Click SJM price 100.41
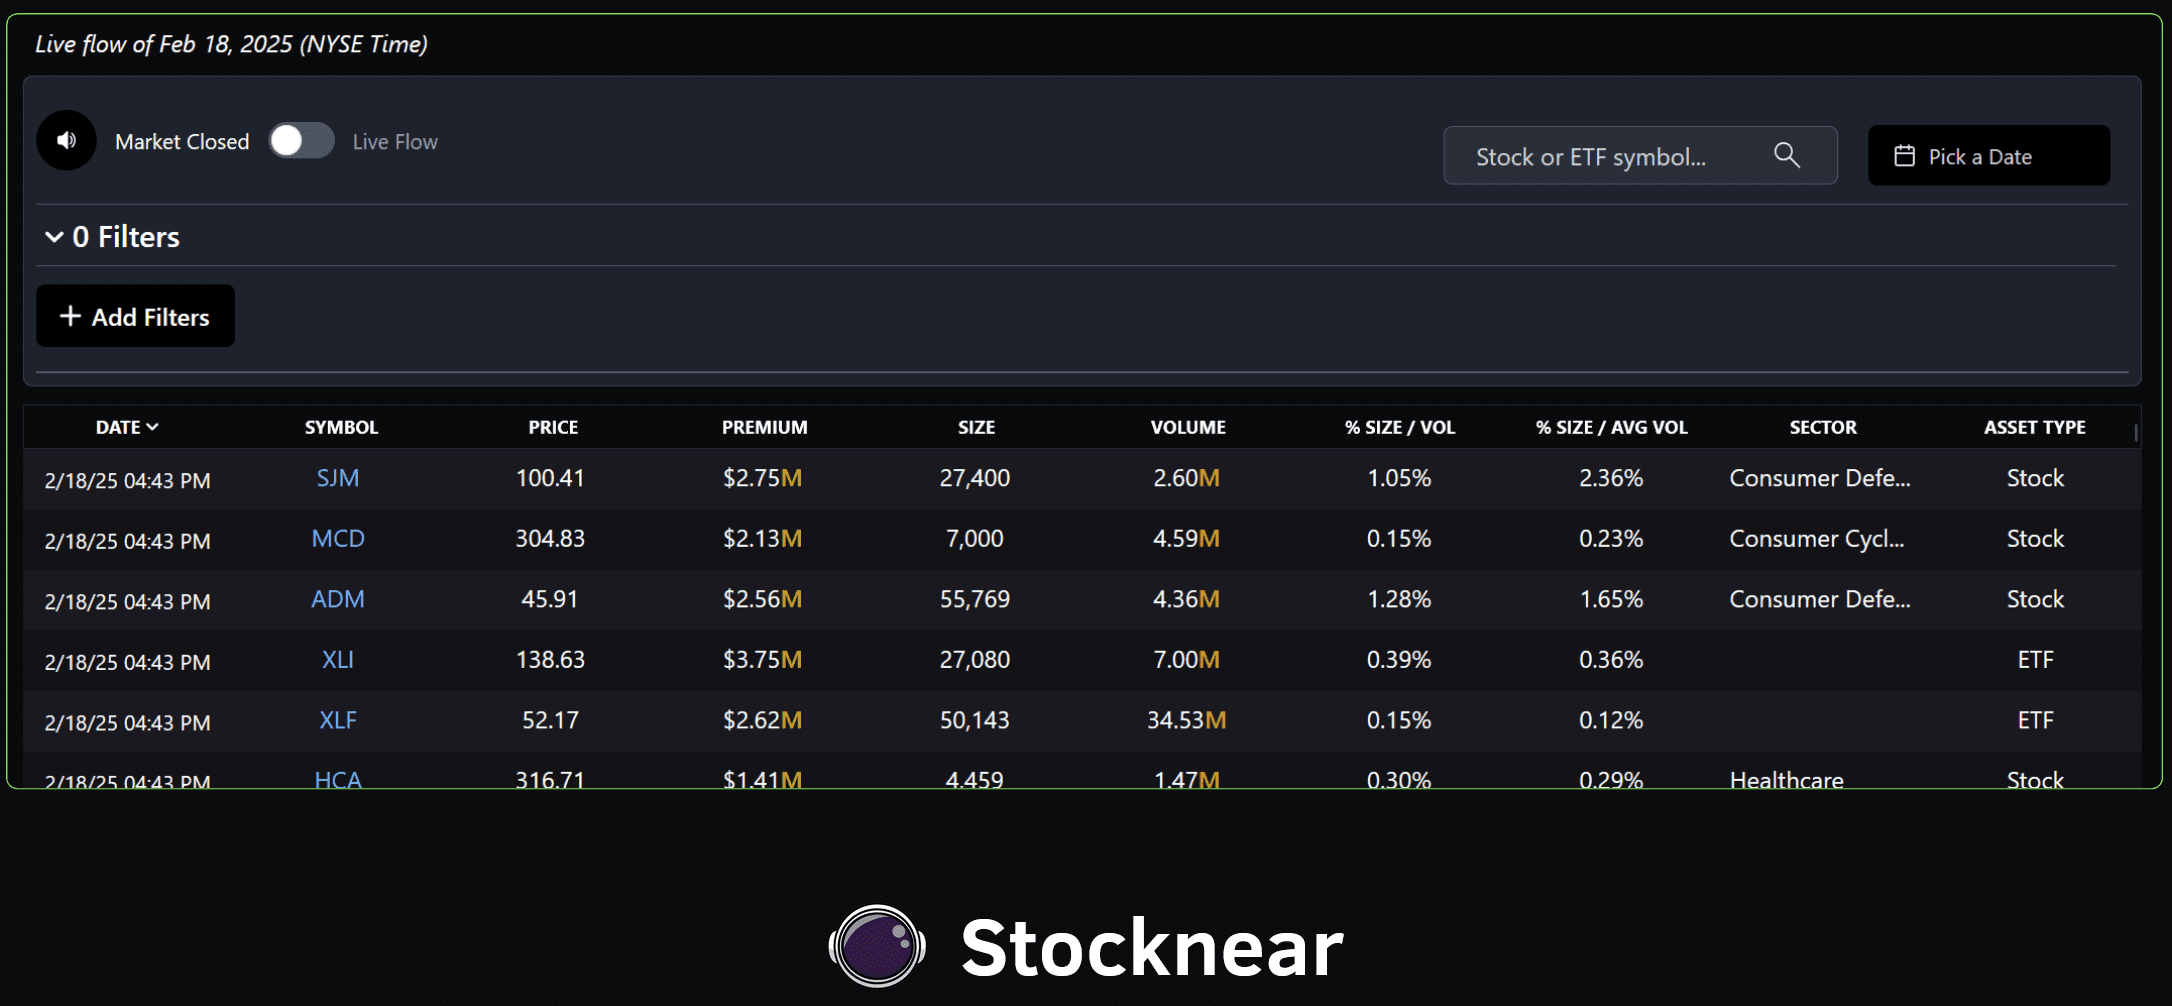2172x1006 pixels. pos(550,478)
